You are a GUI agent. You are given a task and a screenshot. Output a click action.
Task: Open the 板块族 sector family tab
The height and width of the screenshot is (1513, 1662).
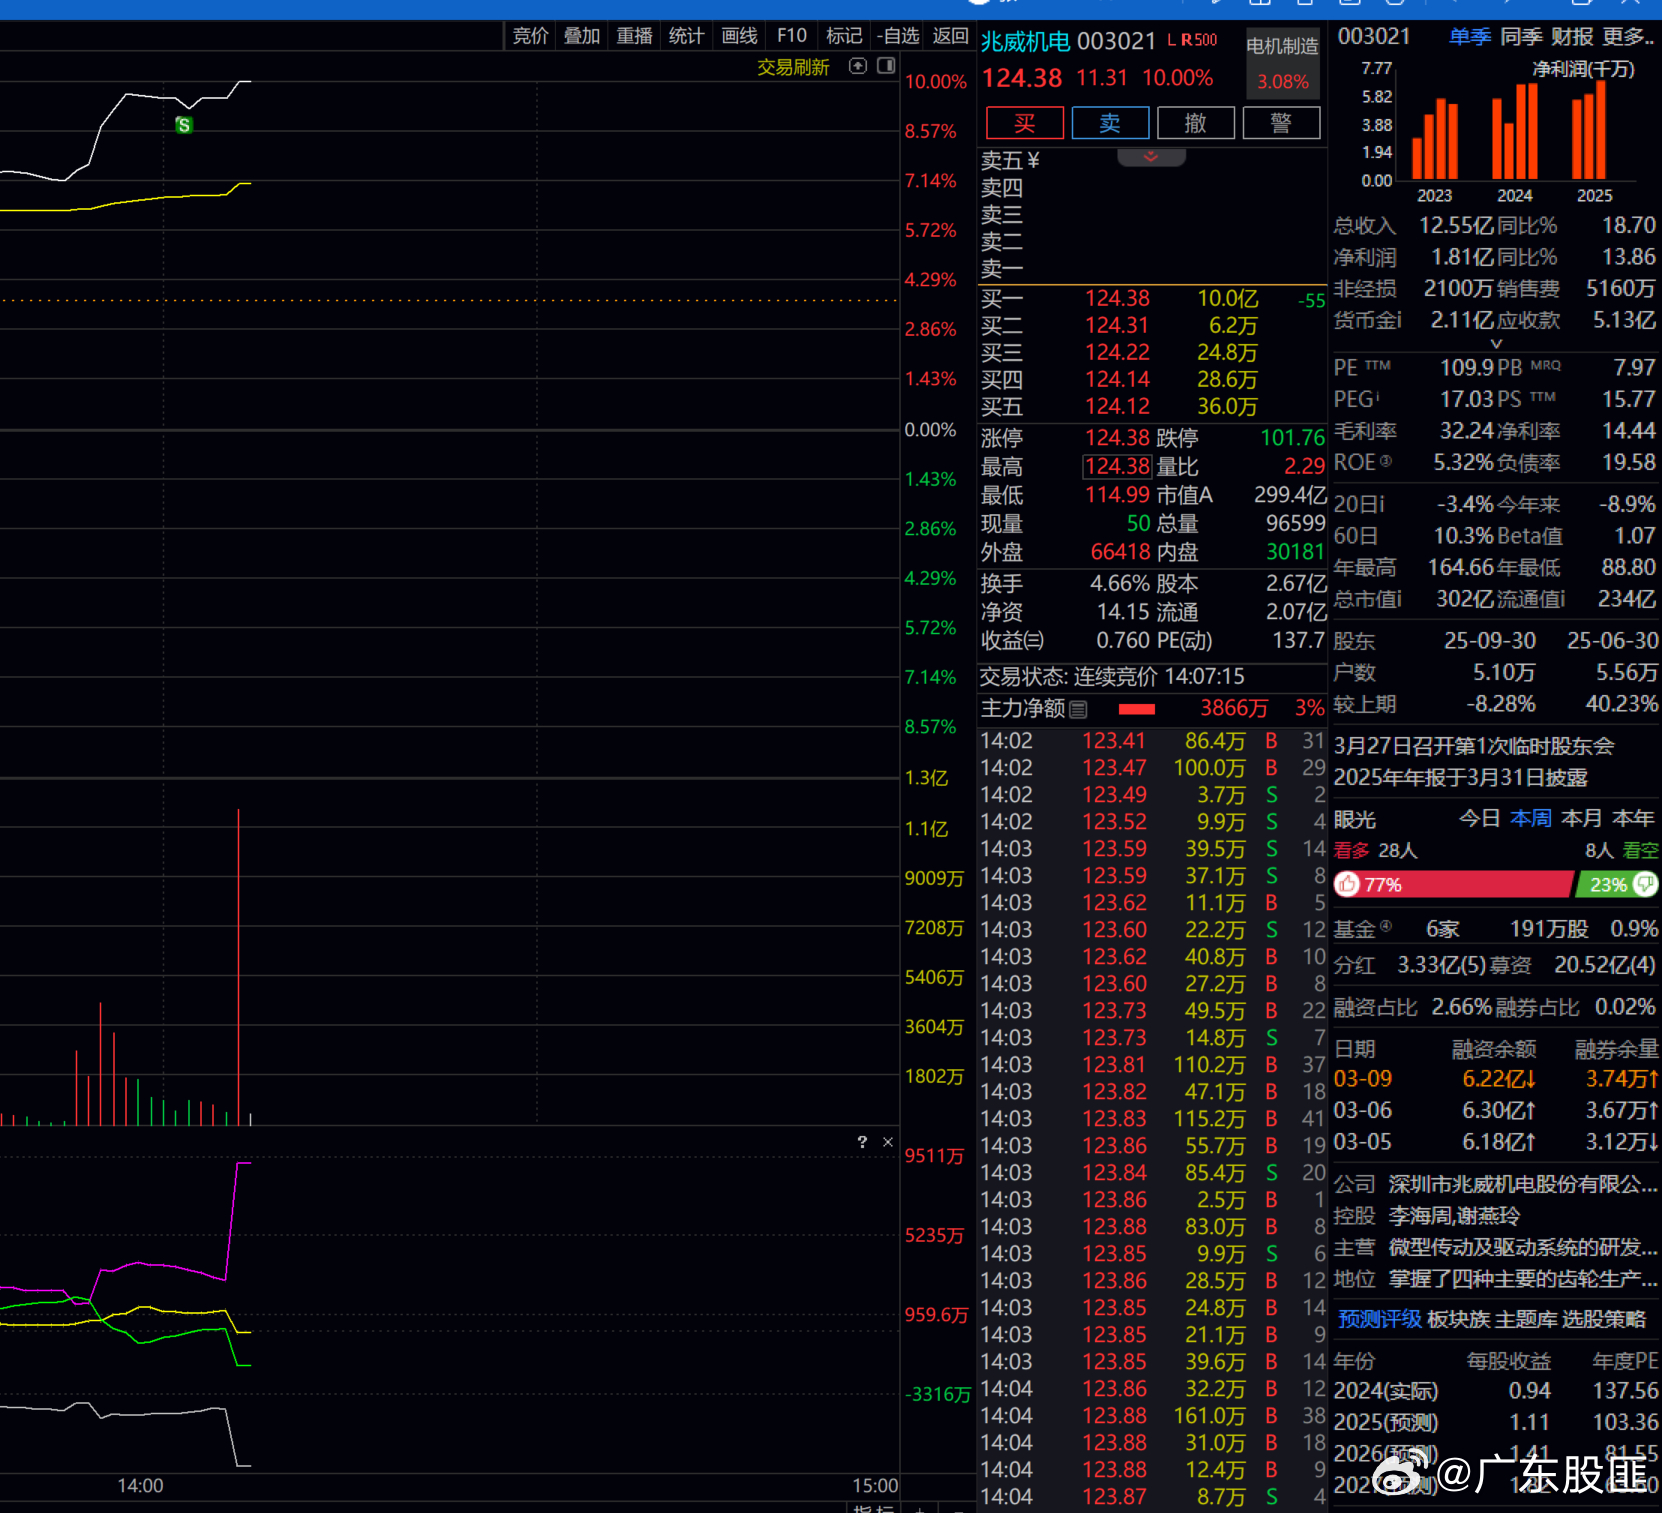tap(1458, 1319)
